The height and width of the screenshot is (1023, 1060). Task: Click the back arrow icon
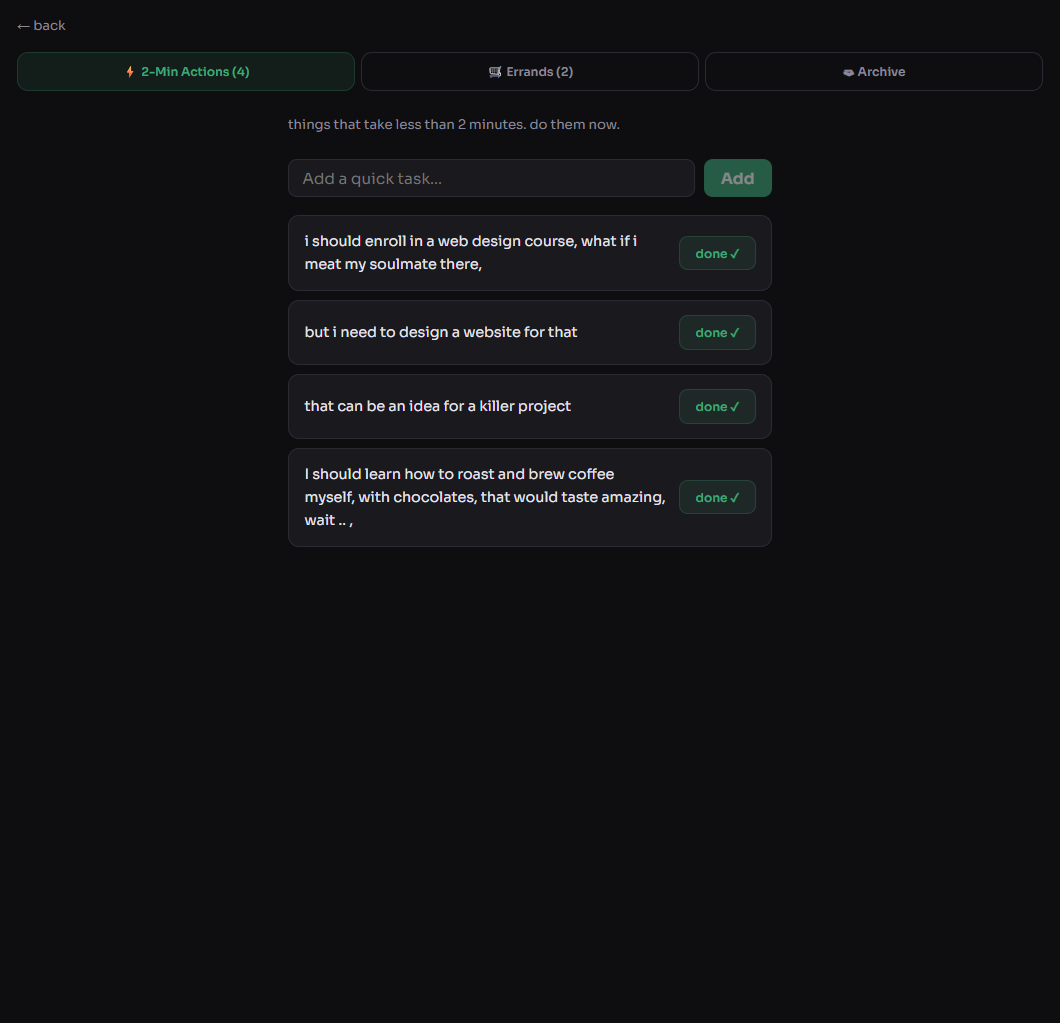tap(22, 25)
